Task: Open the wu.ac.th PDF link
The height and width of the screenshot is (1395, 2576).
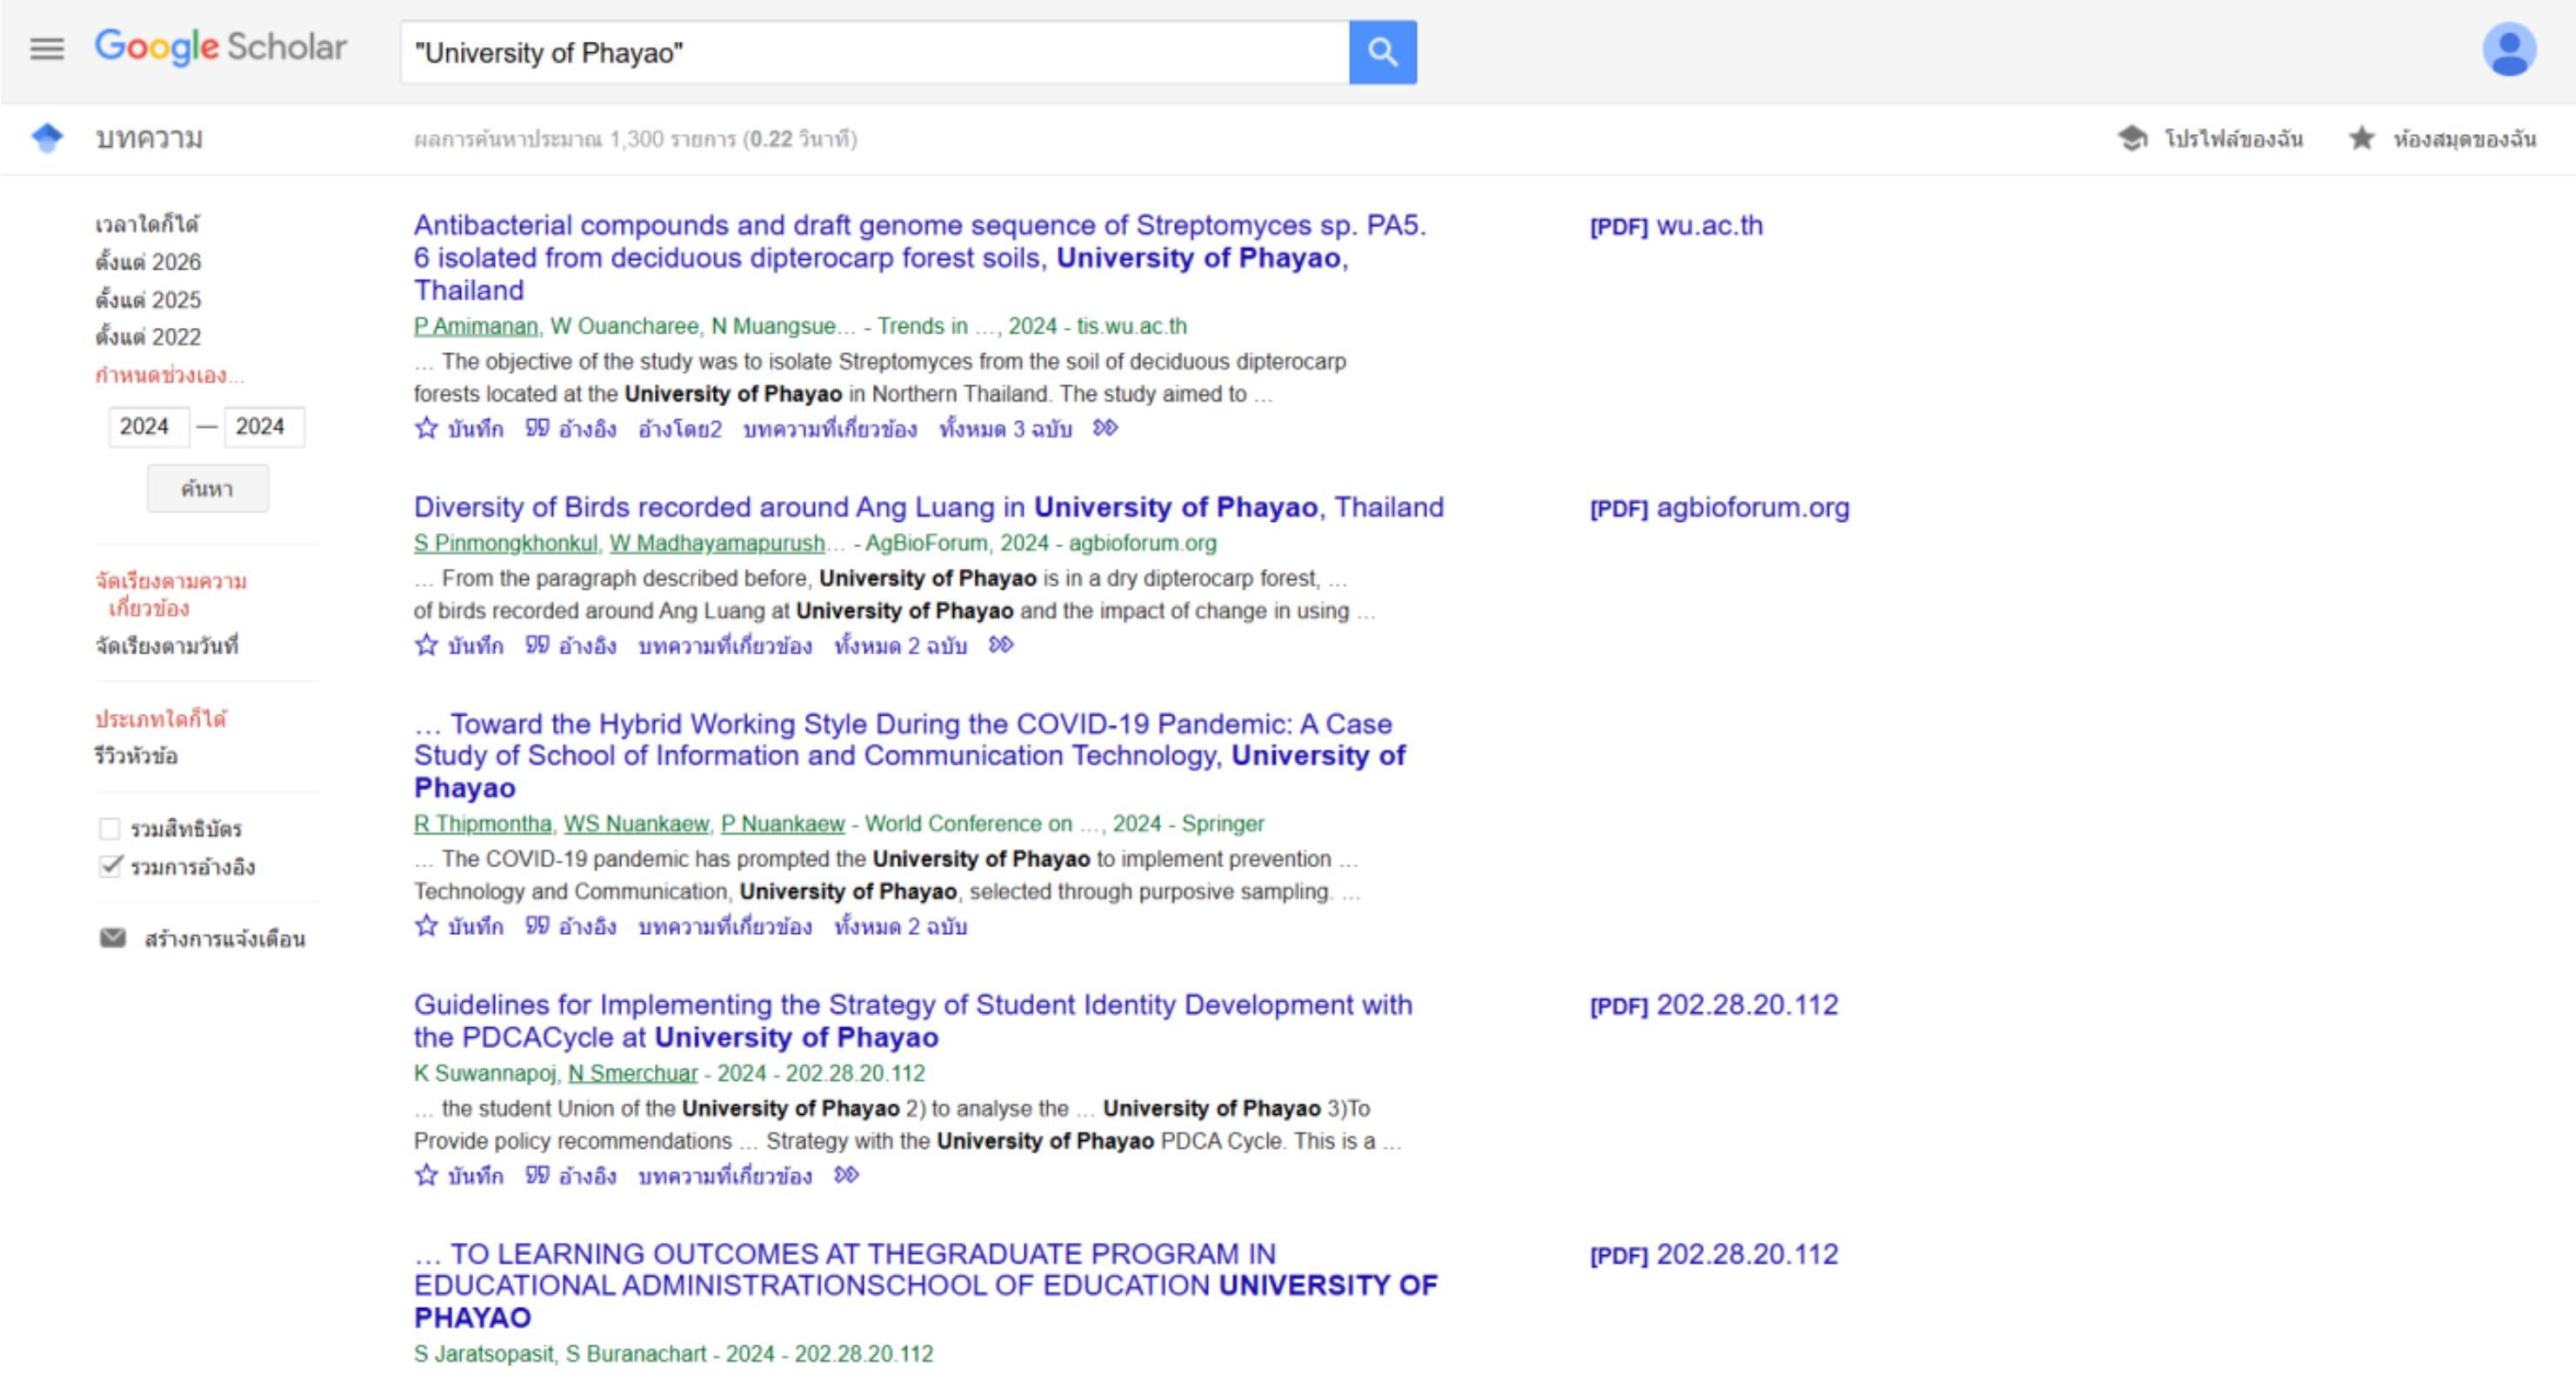Action: pos(1676,226)
